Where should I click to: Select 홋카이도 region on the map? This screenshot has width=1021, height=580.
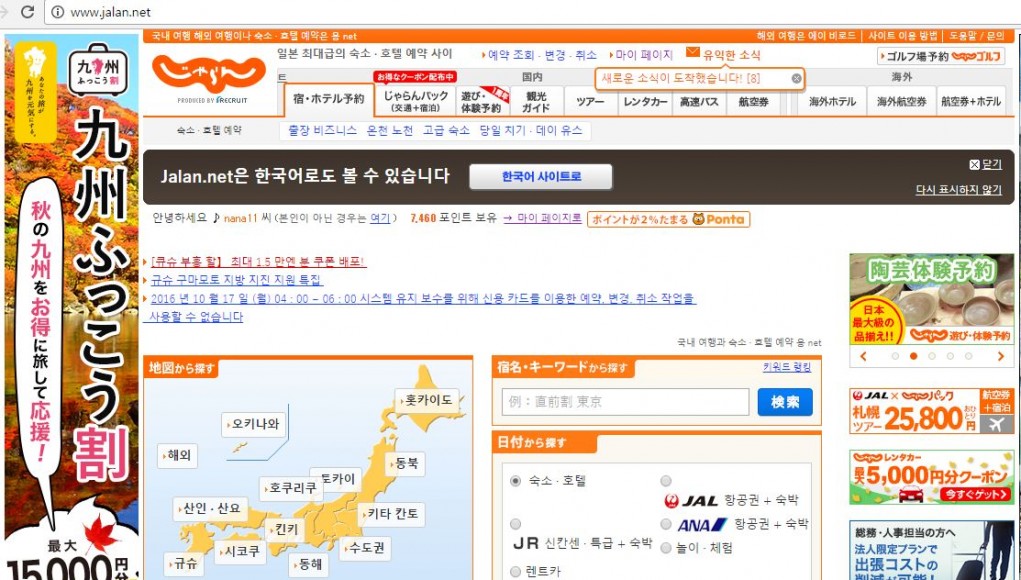click(x=427, y=400)
